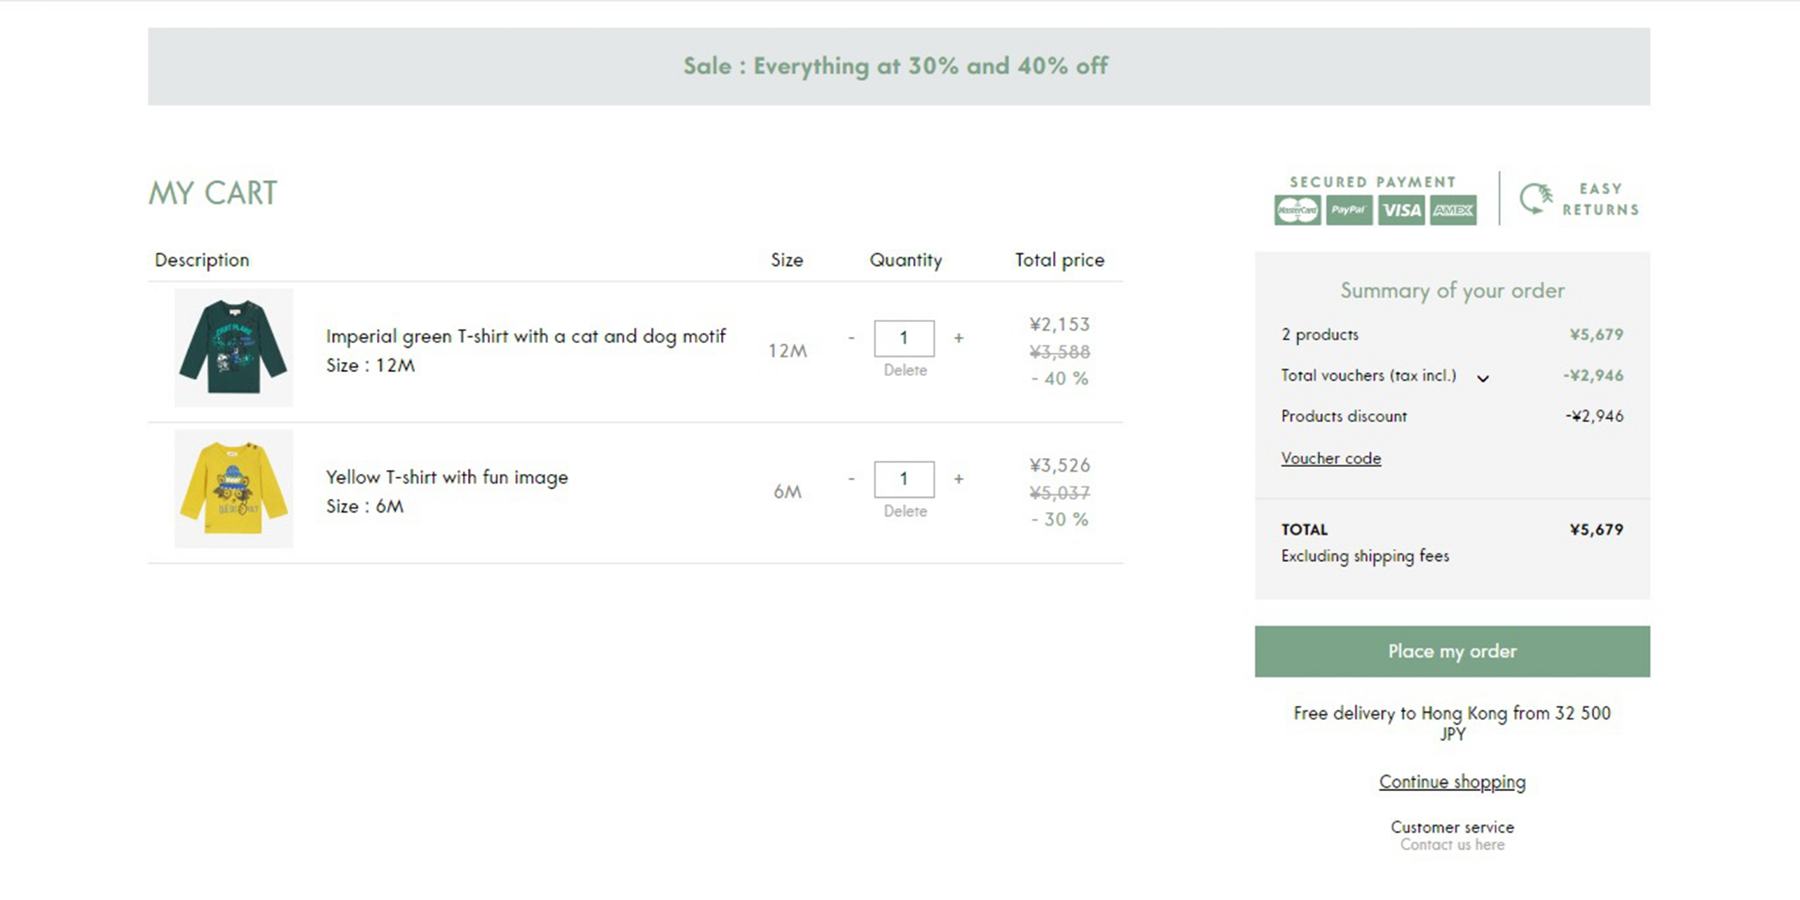This screenshot has height=900, width=1800.
Task: Decrease quantity of Imperial green T-shirt
Action: click(851, 338)
